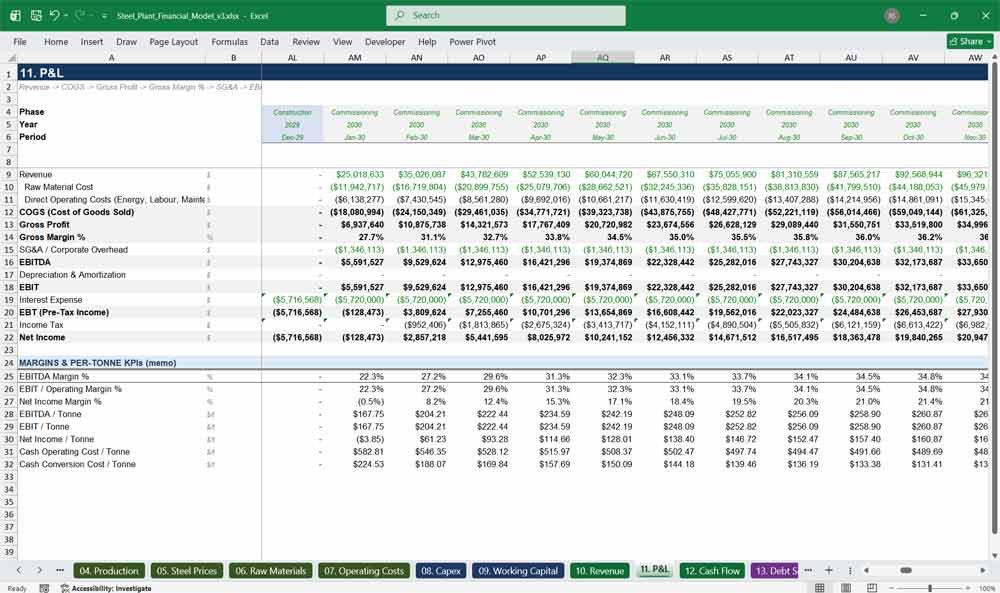Open the Developer ribbon tab
Screen dimensions: 1000x593
(x=385, y=41)
